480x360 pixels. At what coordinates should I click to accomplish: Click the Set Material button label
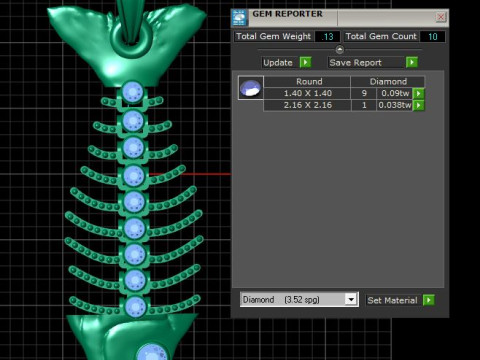click(x=392, y=300)
